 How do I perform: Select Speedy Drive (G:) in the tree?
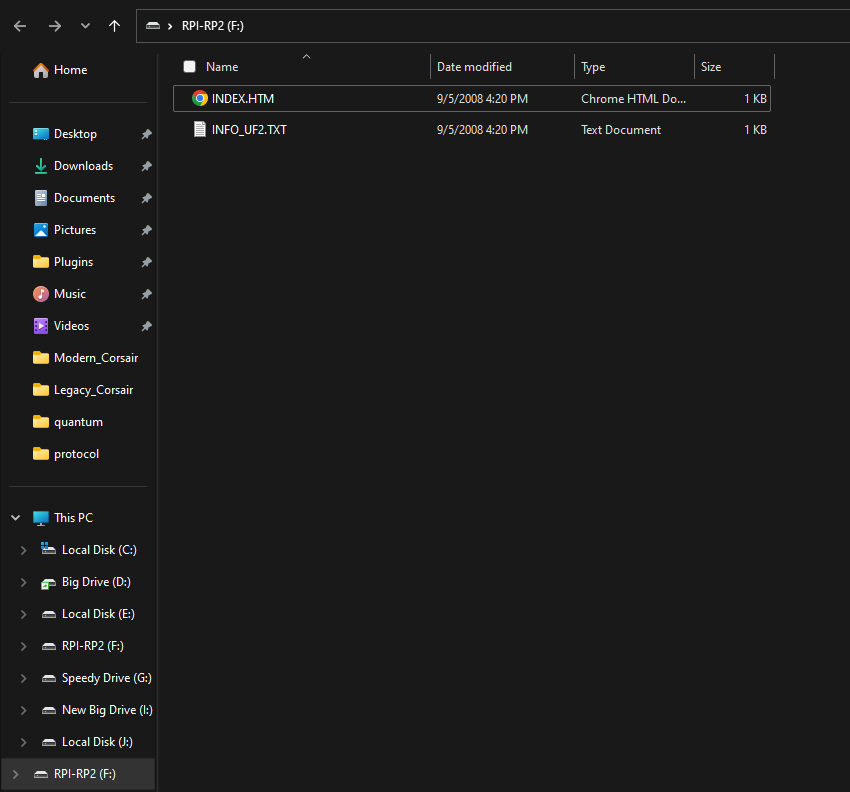coord(106,678)
